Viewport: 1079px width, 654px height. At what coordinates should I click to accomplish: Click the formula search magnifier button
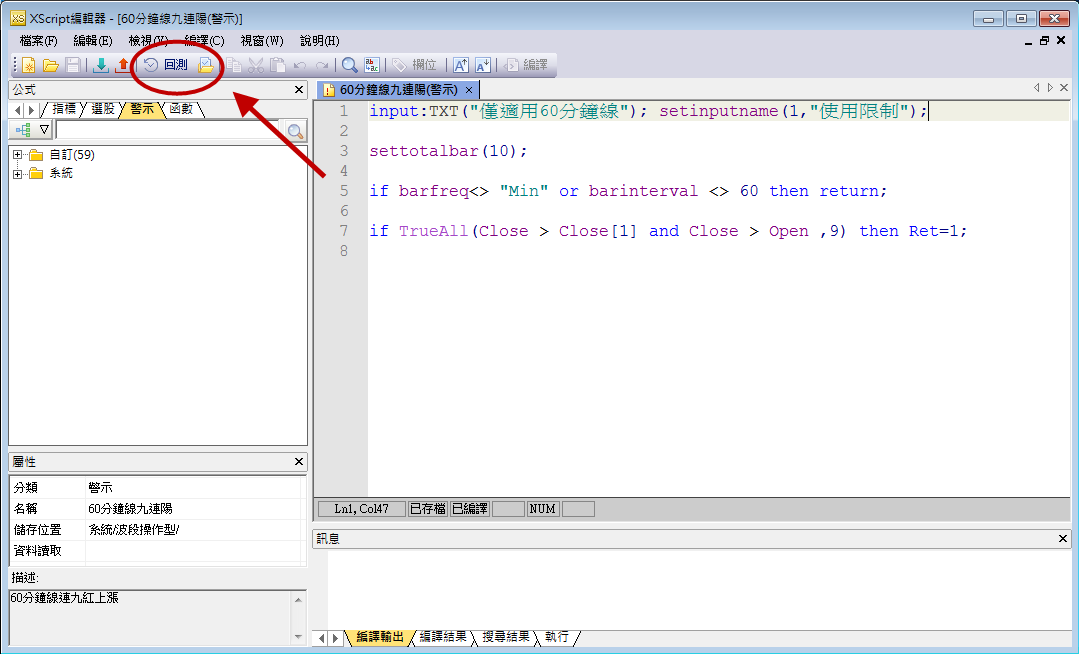[295, 131]
